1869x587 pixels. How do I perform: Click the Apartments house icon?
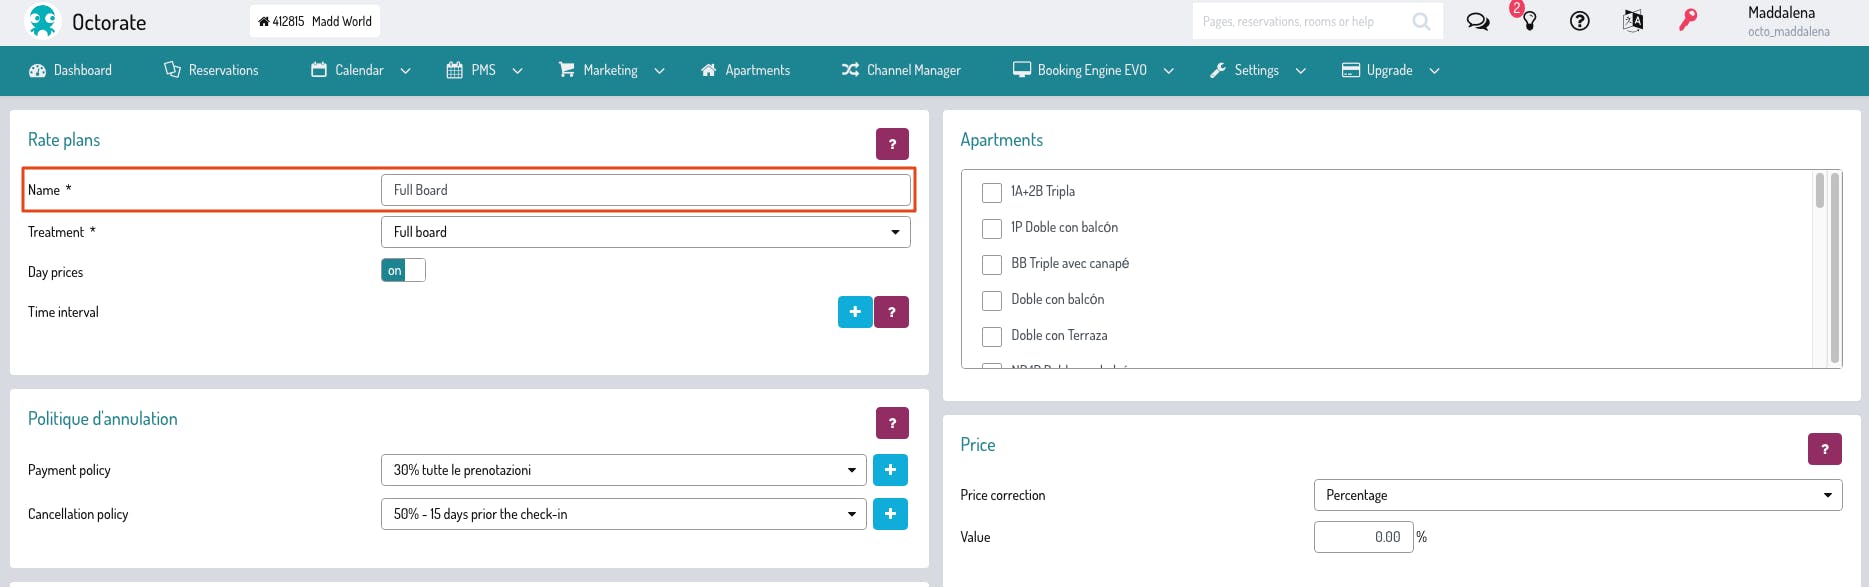[708, 70]
